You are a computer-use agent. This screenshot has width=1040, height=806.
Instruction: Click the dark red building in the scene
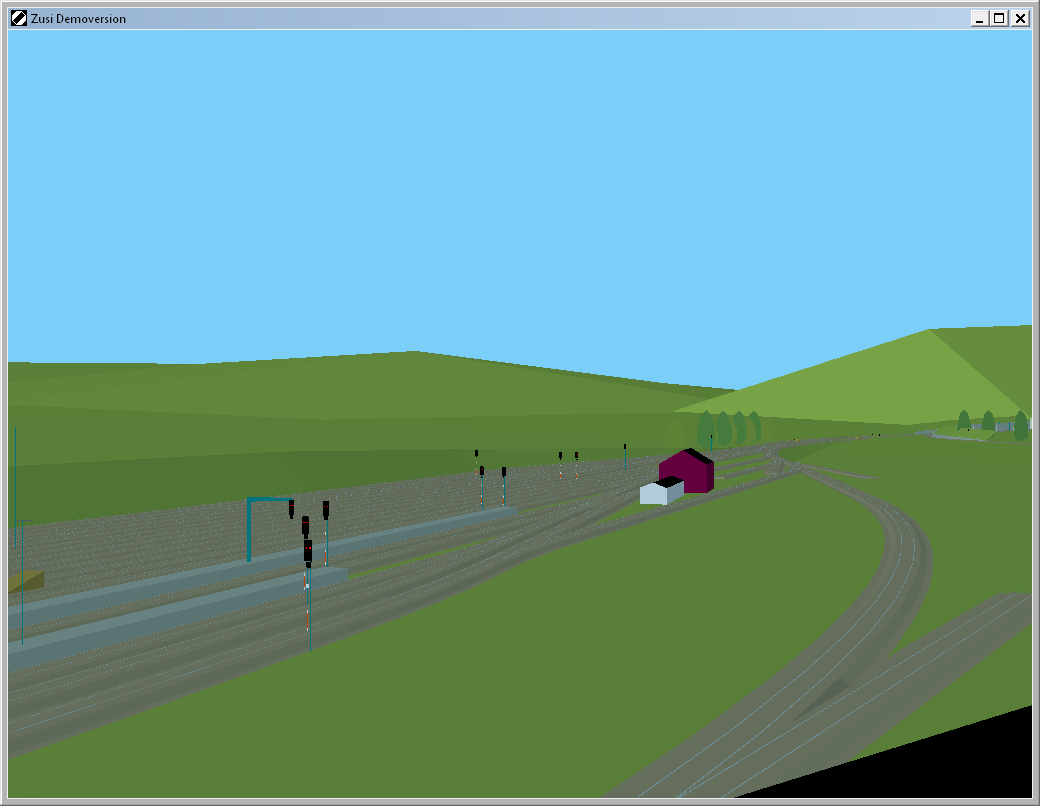coord(687,471)
